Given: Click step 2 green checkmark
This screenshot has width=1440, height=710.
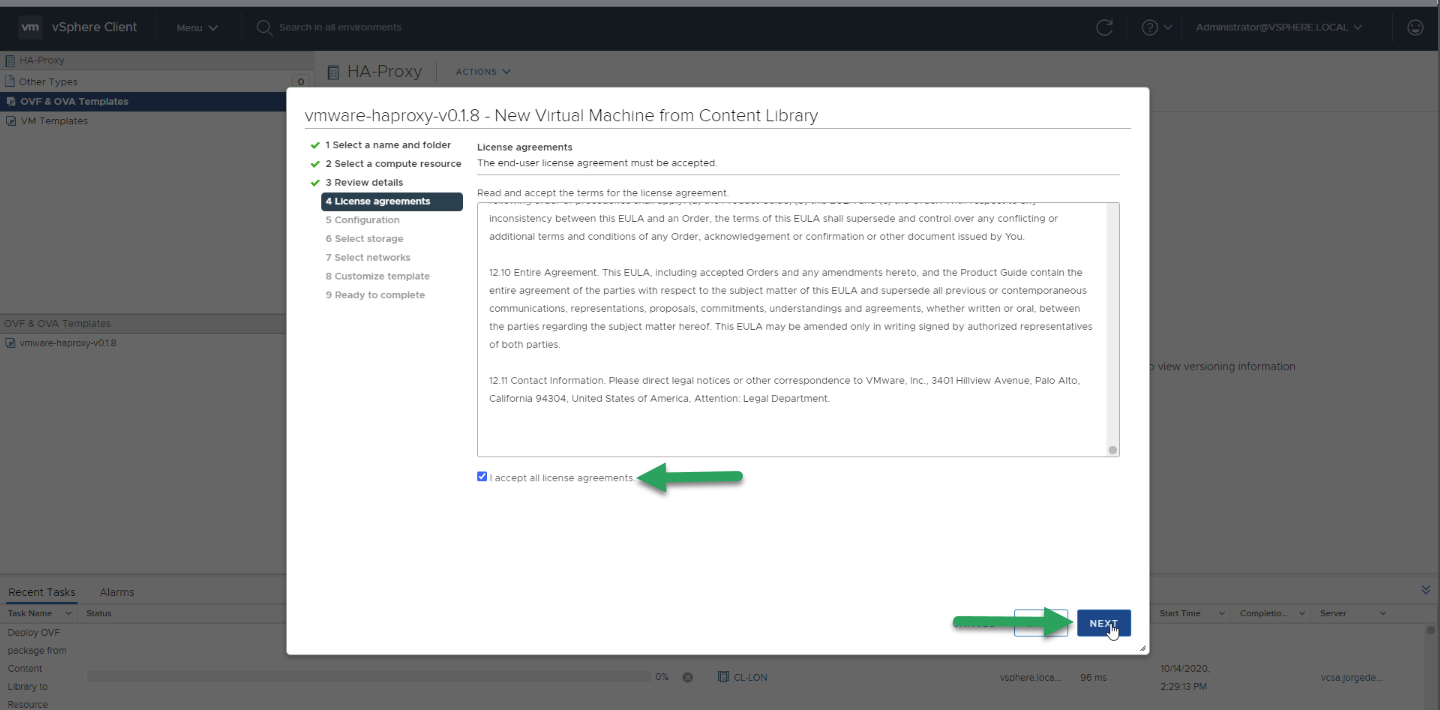Looking at the screenshot, I should (315, 164).
